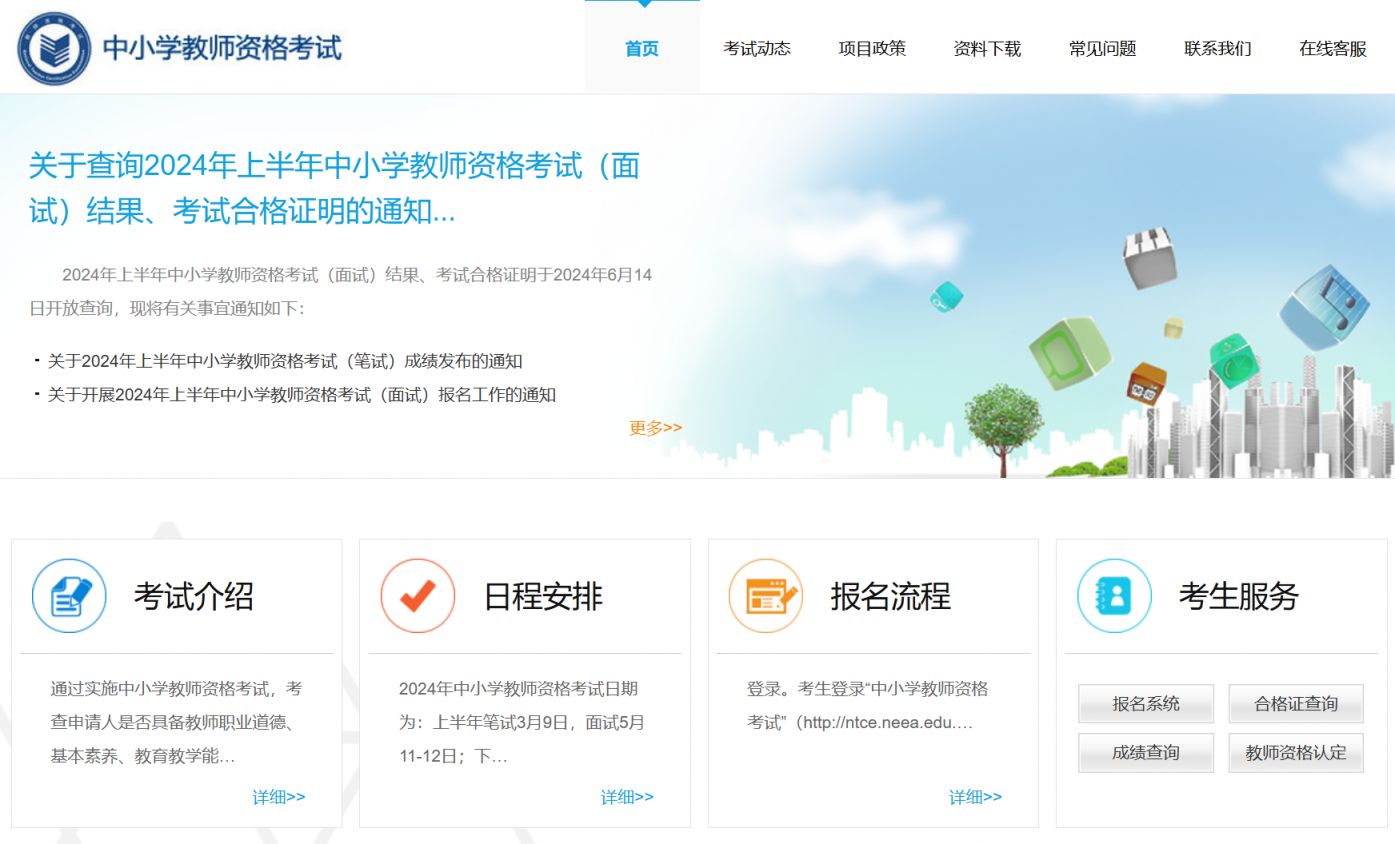
Task: Click the 报名流程 orange form icon
Action: click(x=766, y=596)
